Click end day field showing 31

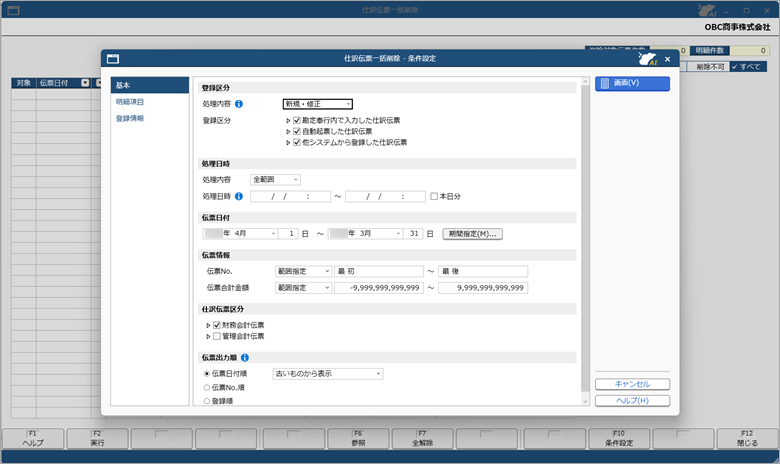[x=413, y=233]
